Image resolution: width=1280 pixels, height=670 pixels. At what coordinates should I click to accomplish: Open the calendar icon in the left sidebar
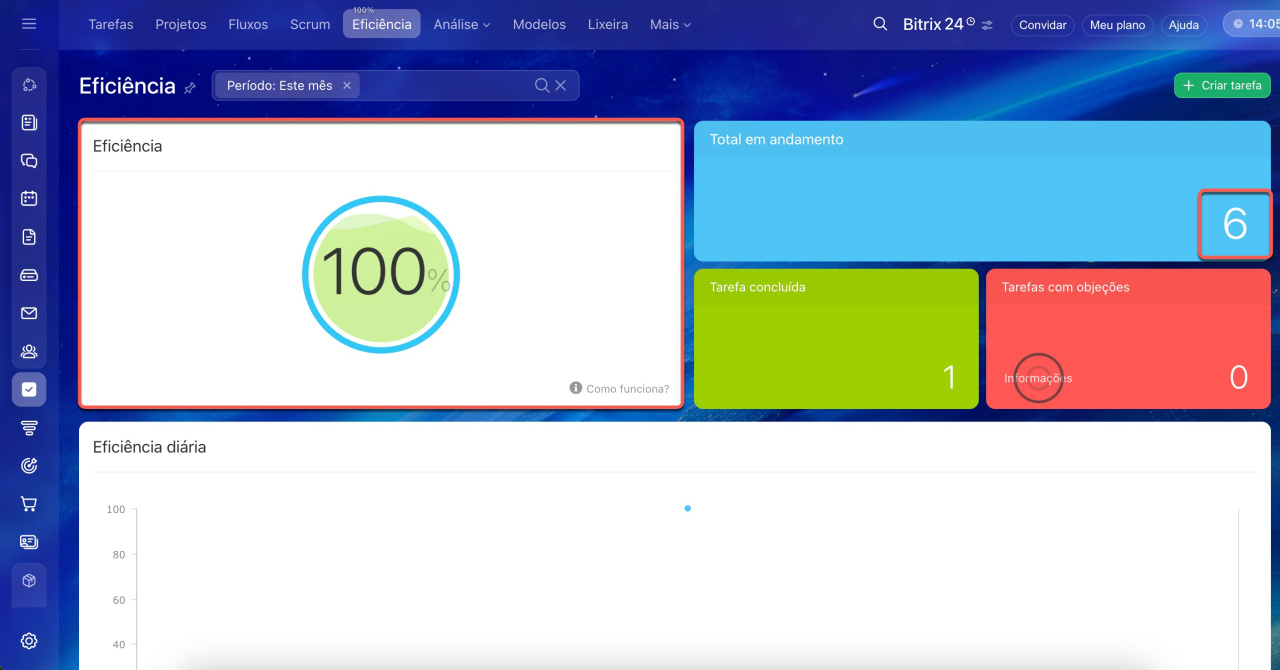[x=29, y=199]
